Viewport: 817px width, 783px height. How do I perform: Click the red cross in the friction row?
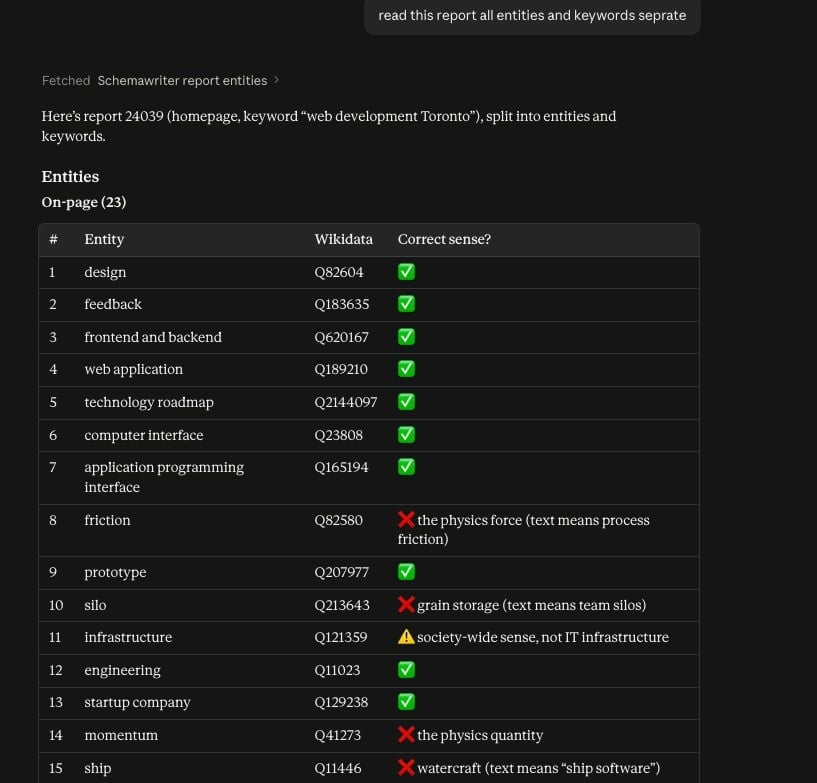[x=406, y=519]
